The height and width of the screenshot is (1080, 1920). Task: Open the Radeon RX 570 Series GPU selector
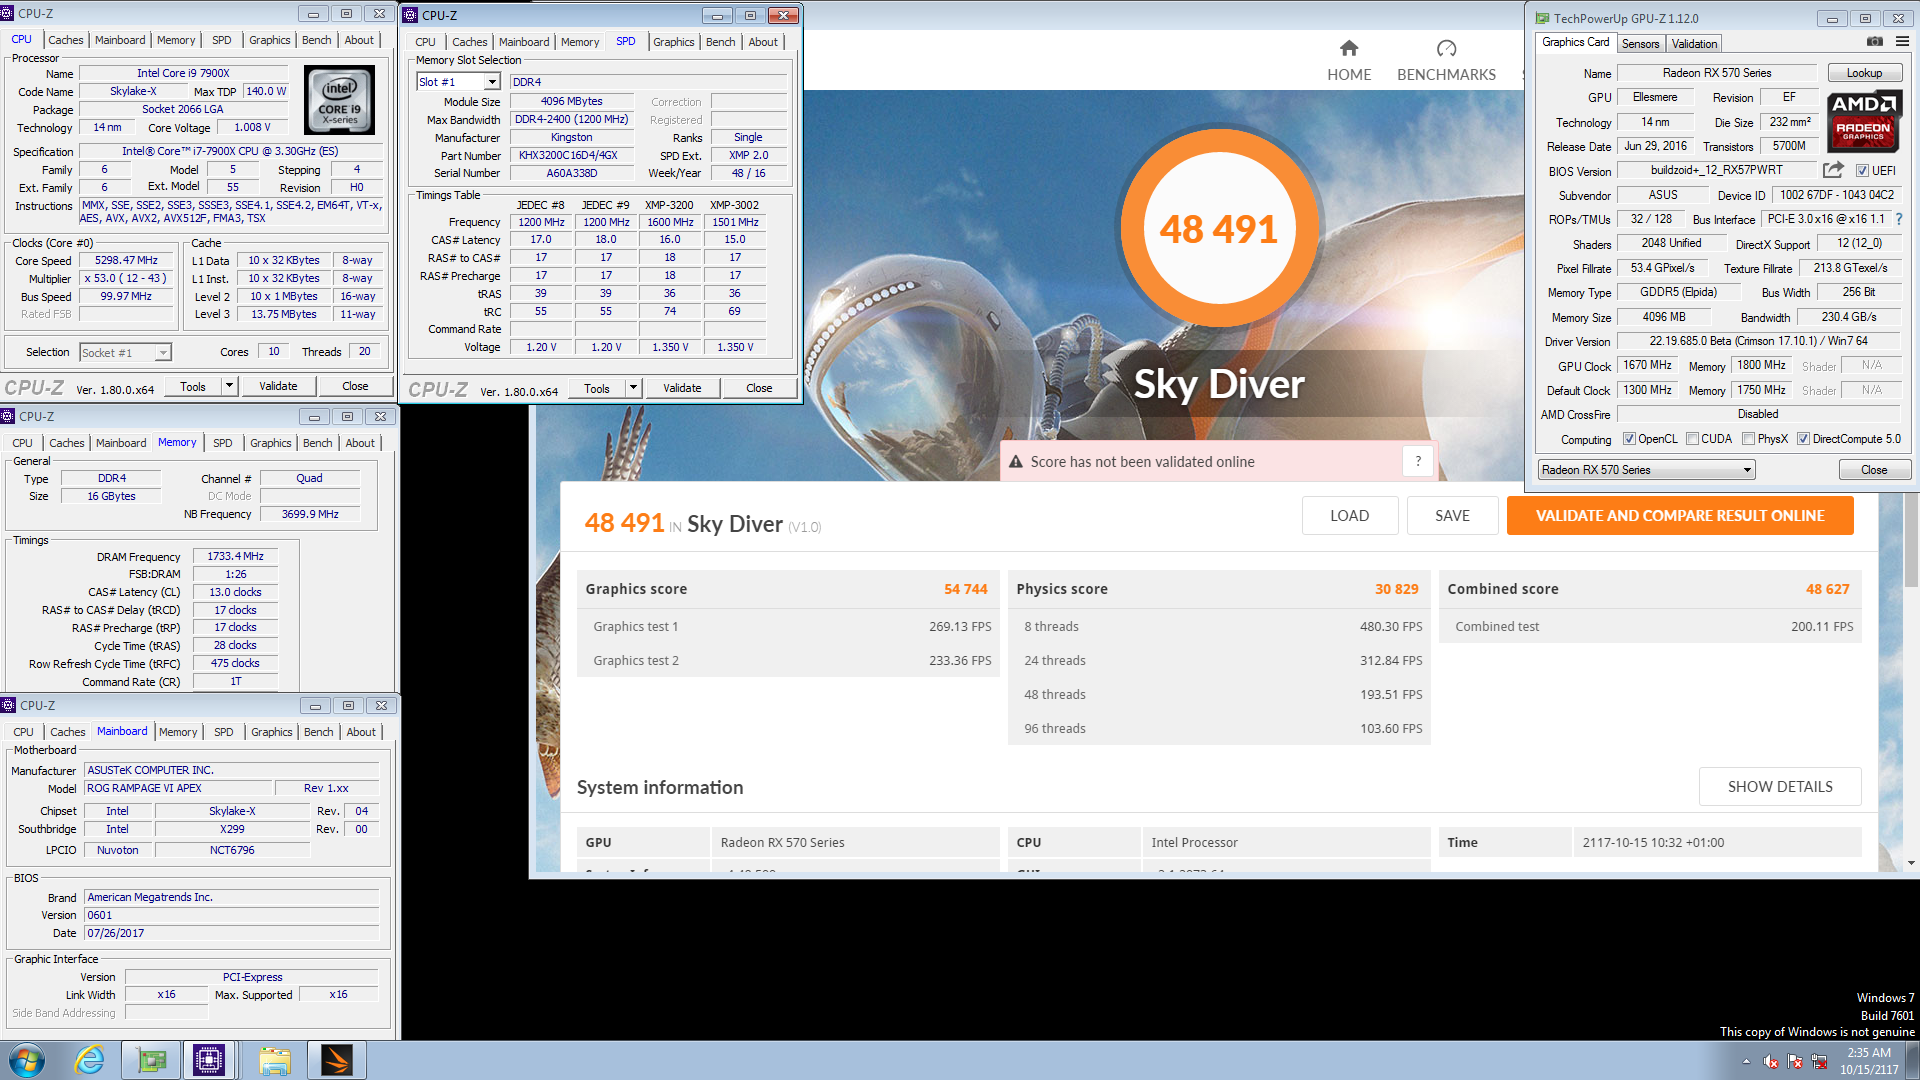(1646, 470)
